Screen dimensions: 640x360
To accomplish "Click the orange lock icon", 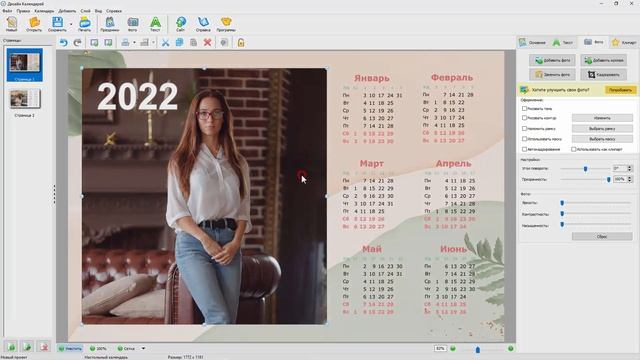I will tap(241, 42).
